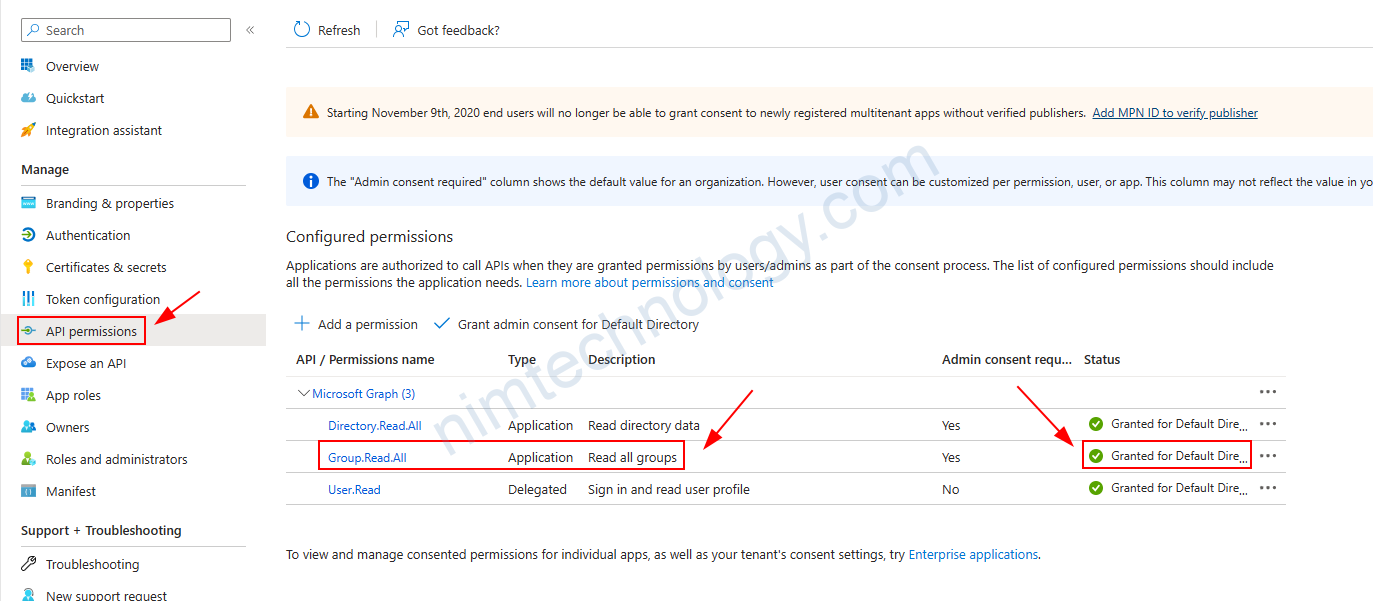Click the Integration assistant rocket icon
The image size is (1373, 601).
(28, 130)
